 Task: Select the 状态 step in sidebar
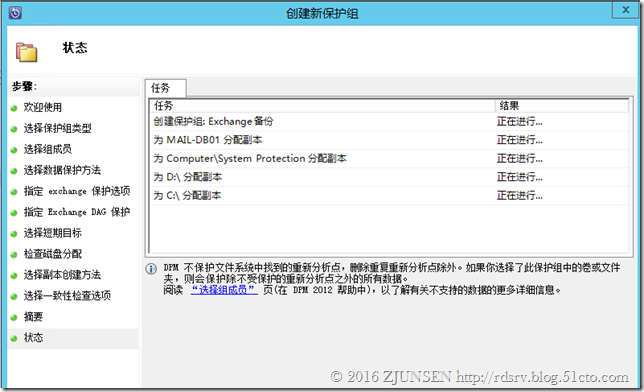[33, 338]
